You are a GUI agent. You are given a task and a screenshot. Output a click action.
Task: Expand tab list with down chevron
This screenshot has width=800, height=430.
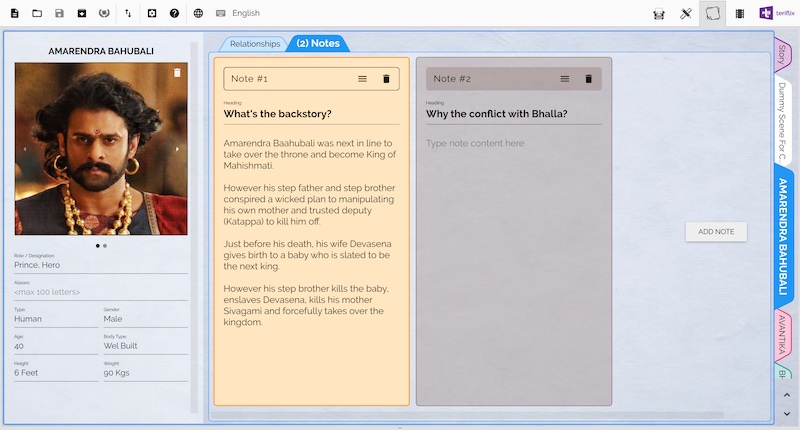[x=787, y=414]
